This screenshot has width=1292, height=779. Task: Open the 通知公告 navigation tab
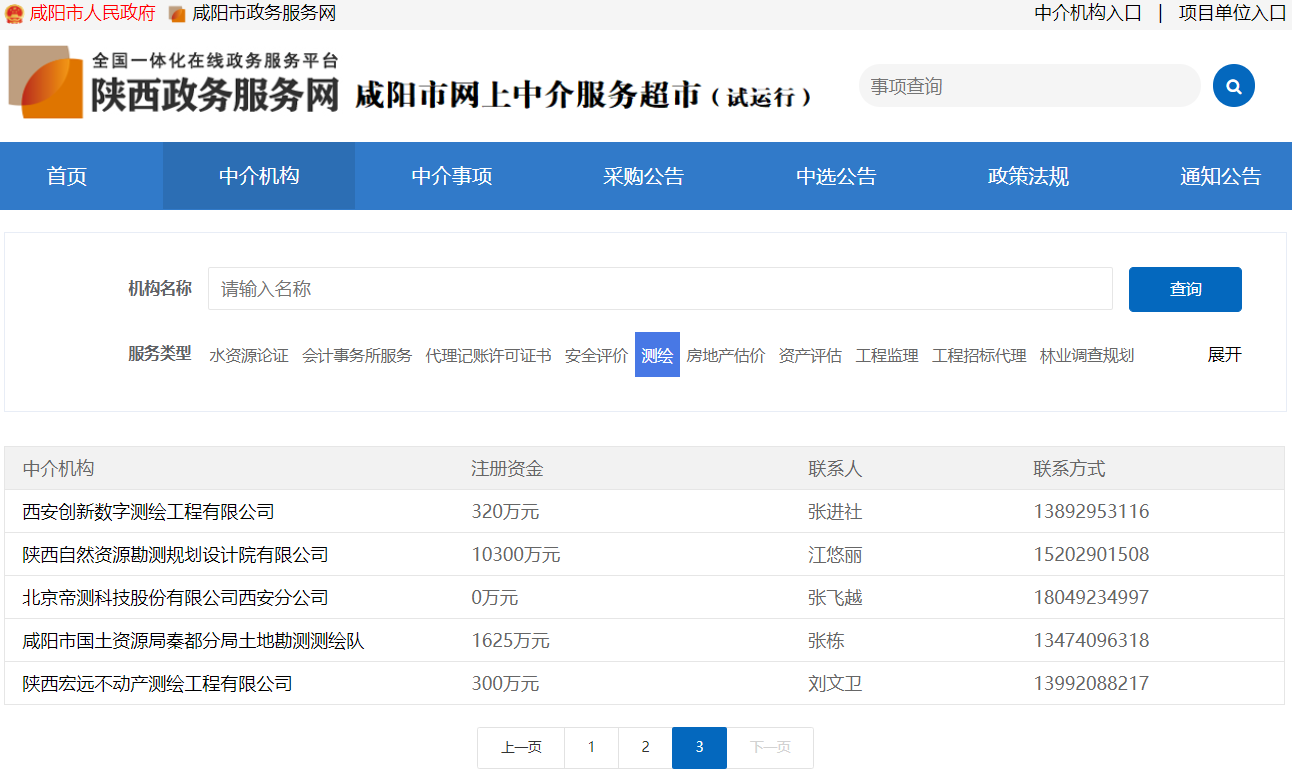point(1220,176)
